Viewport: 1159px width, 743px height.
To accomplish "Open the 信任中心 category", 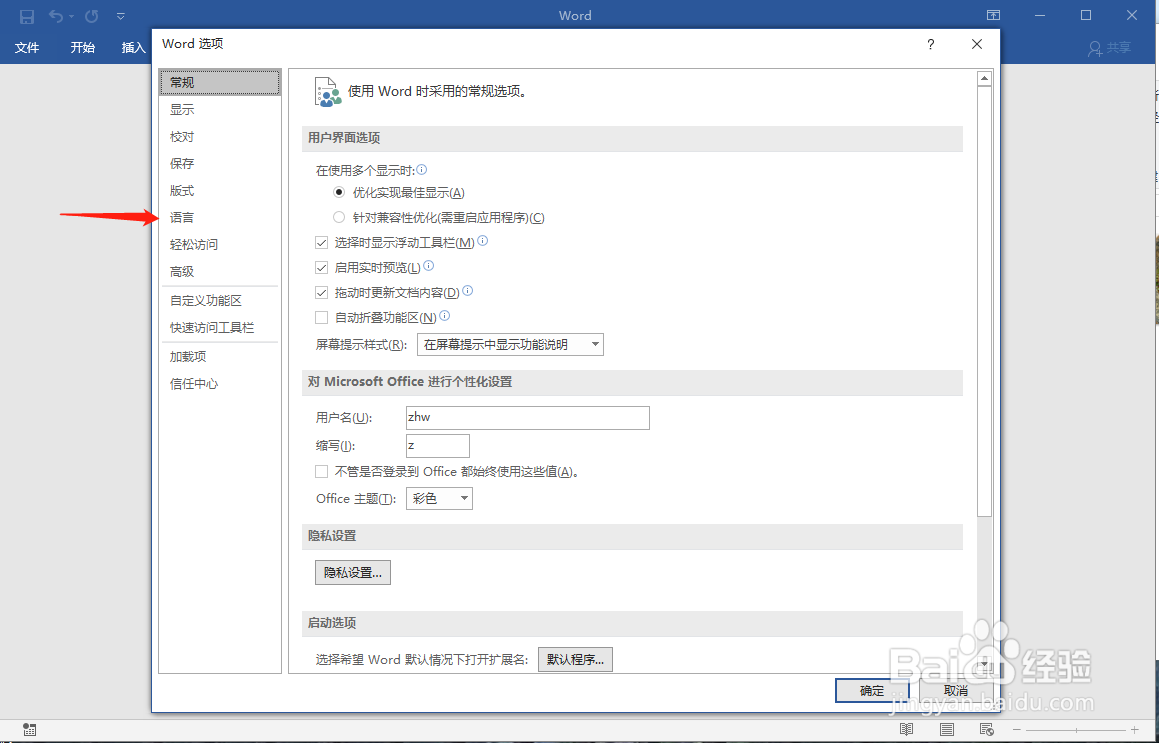I will pyautogui.click(x=220, y=384).
